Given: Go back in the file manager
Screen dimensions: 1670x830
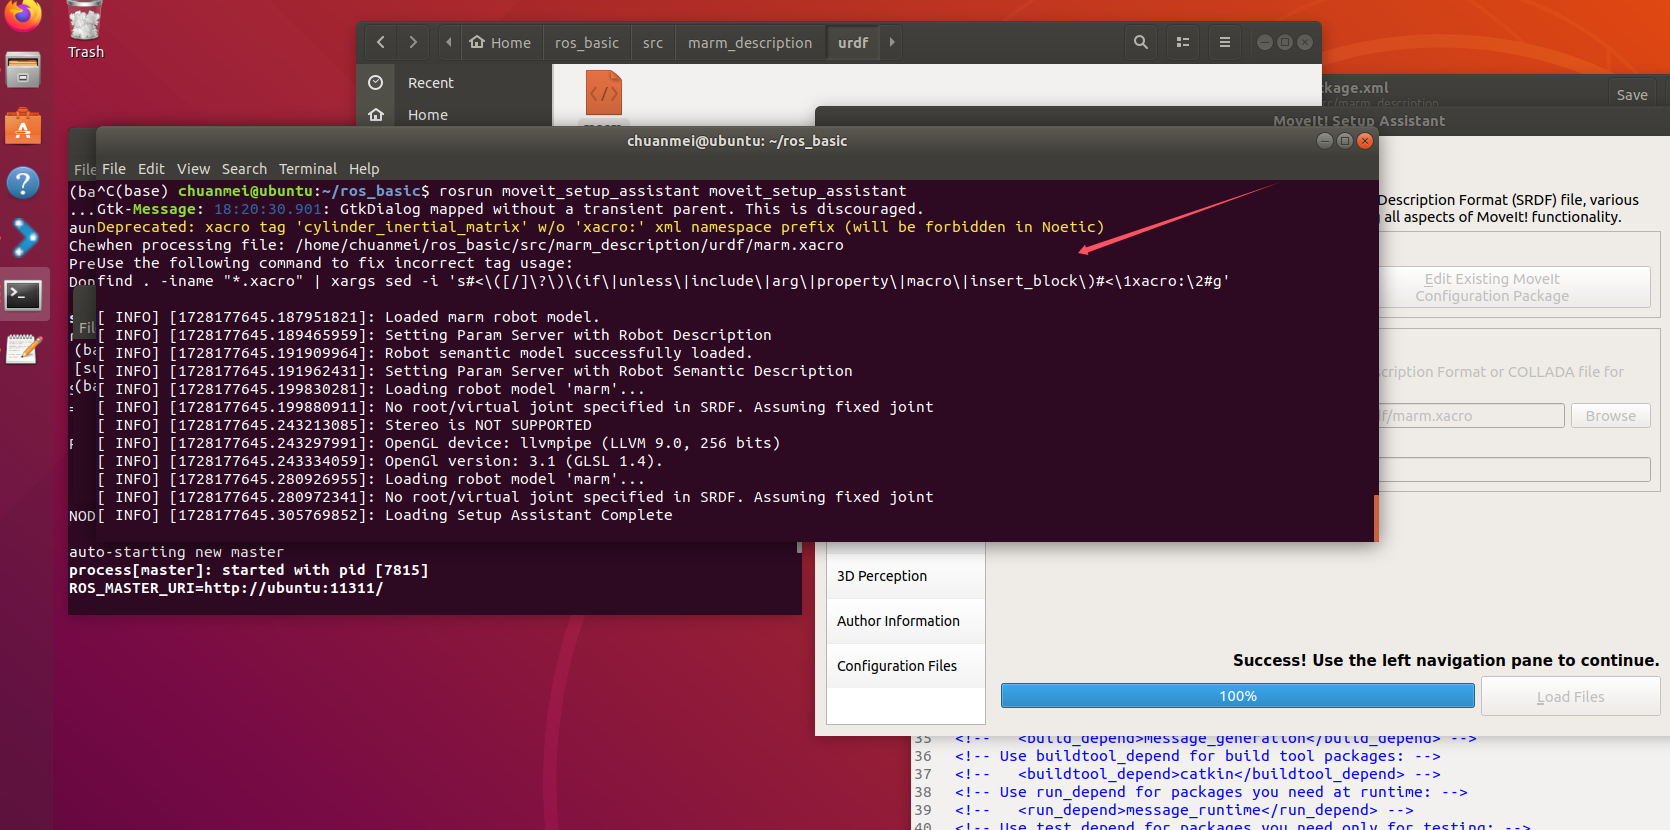Looking at the screenshot, I should [x=380, y=42].
